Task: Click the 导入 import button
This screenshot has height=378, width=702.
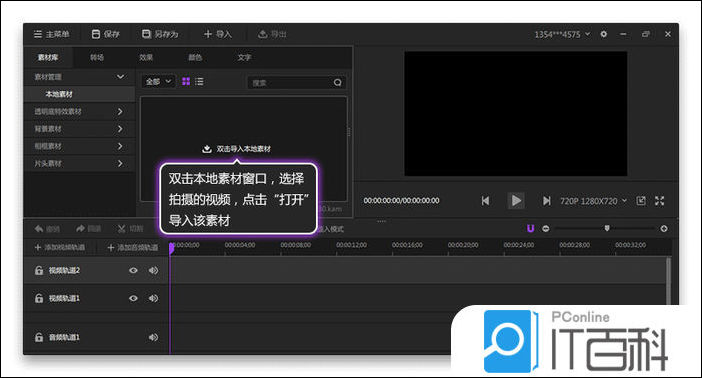Action: click(x=218, y=34)
